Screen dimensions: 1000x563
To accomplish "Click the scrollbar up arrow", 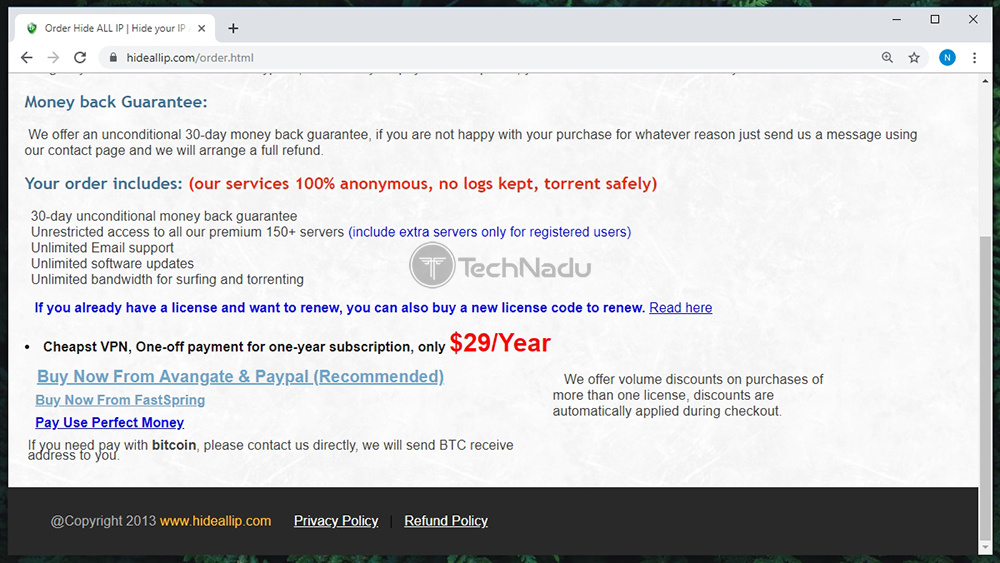I will [985, 81].
